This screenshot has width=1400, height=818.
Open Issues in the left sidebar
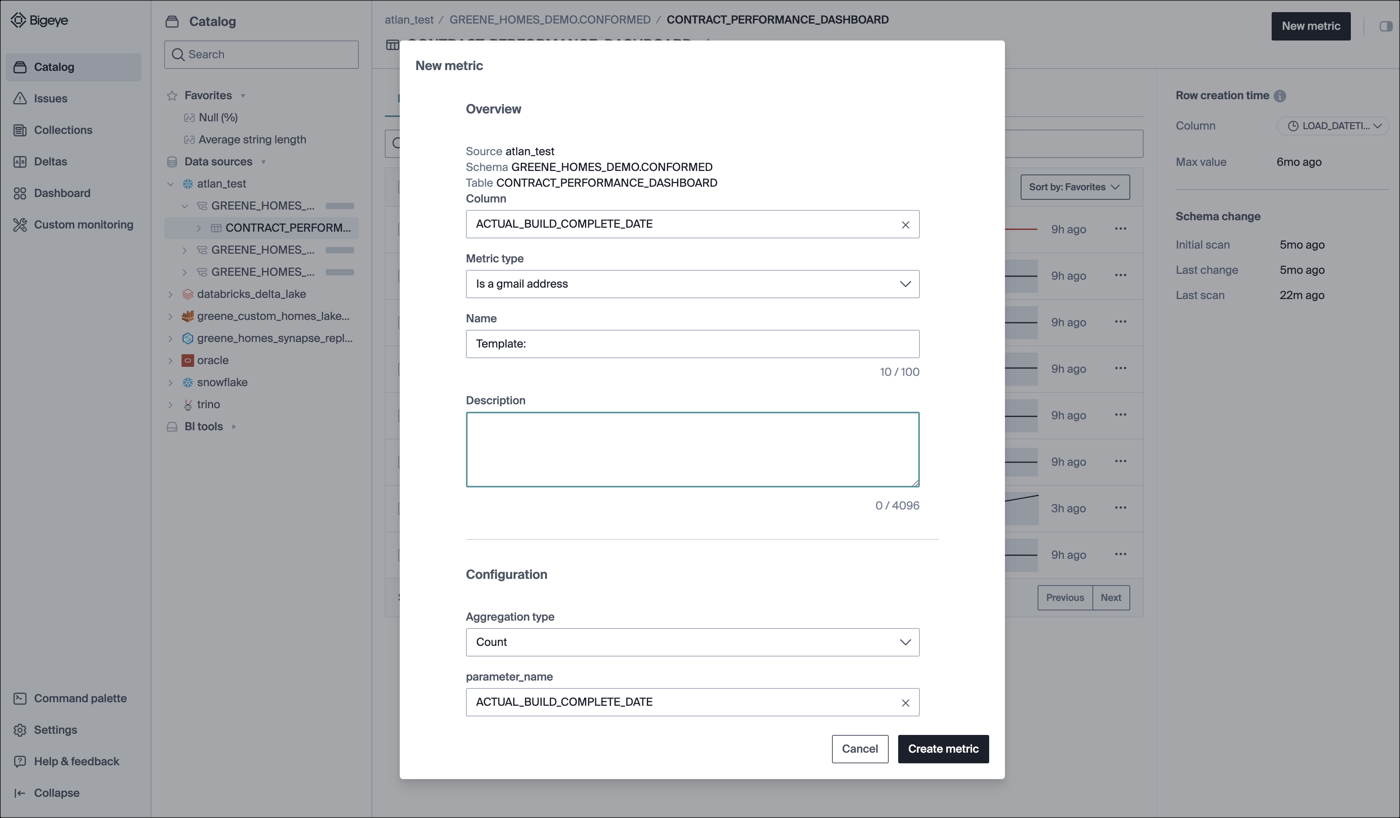[73, 98]
